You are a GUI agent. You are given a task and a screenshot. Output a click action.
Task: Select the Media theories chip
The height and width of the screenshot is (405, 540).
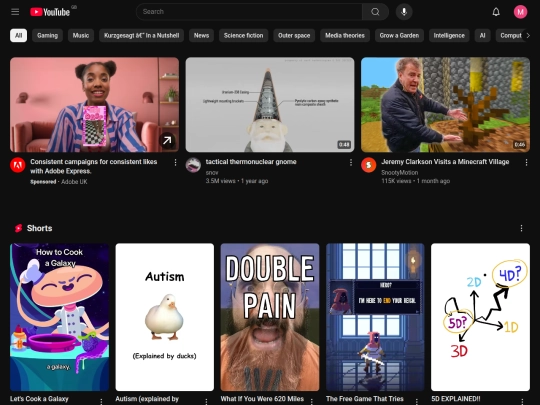coord(345,35)
